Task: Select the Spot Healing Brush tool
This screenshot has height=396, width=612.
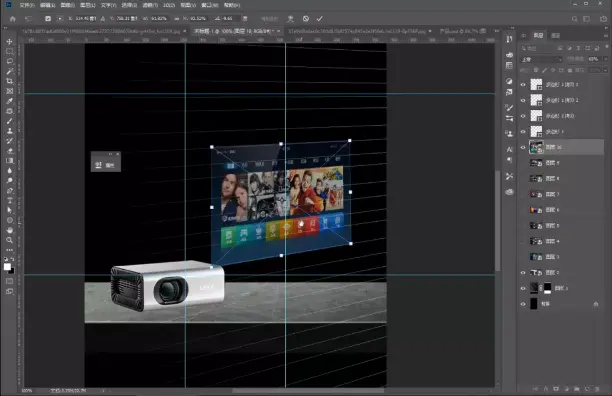Action: (9, 111)
